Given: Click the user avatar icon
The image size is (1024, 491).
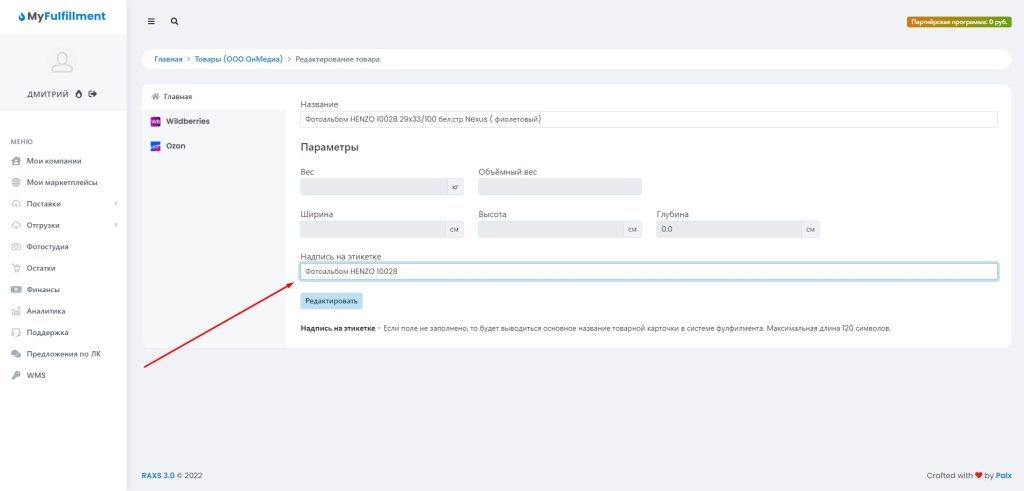Looking at the screenshot, I should pos(62,62).
